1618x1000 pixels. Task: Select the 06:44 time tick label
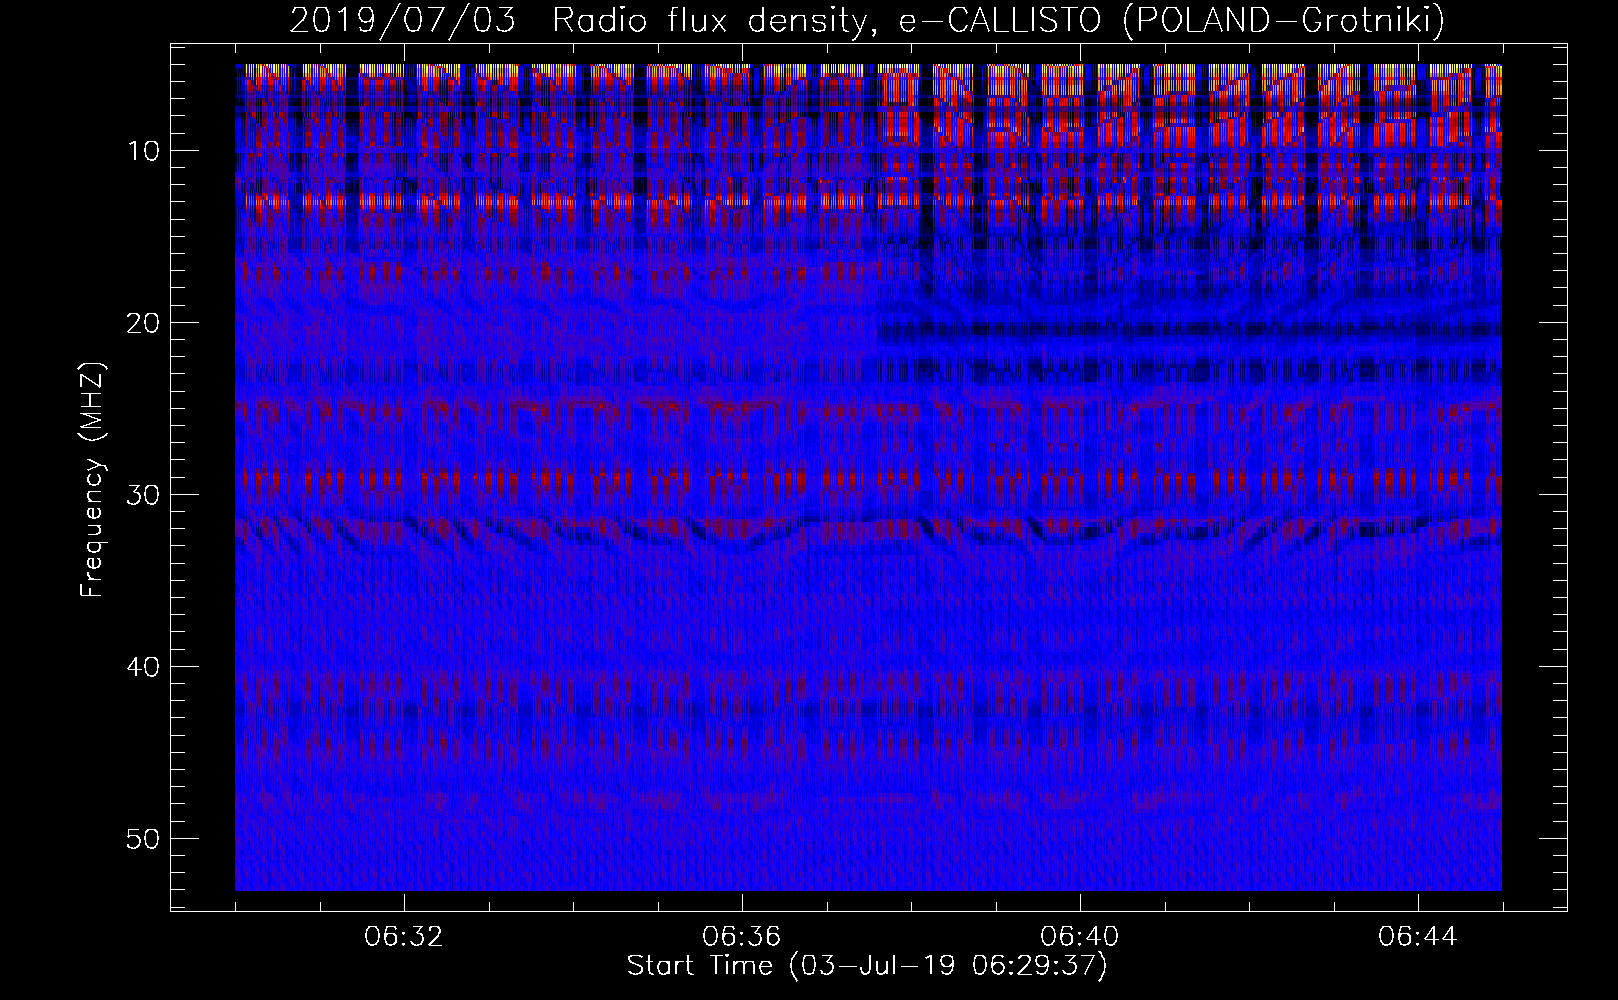[1417, 937]
